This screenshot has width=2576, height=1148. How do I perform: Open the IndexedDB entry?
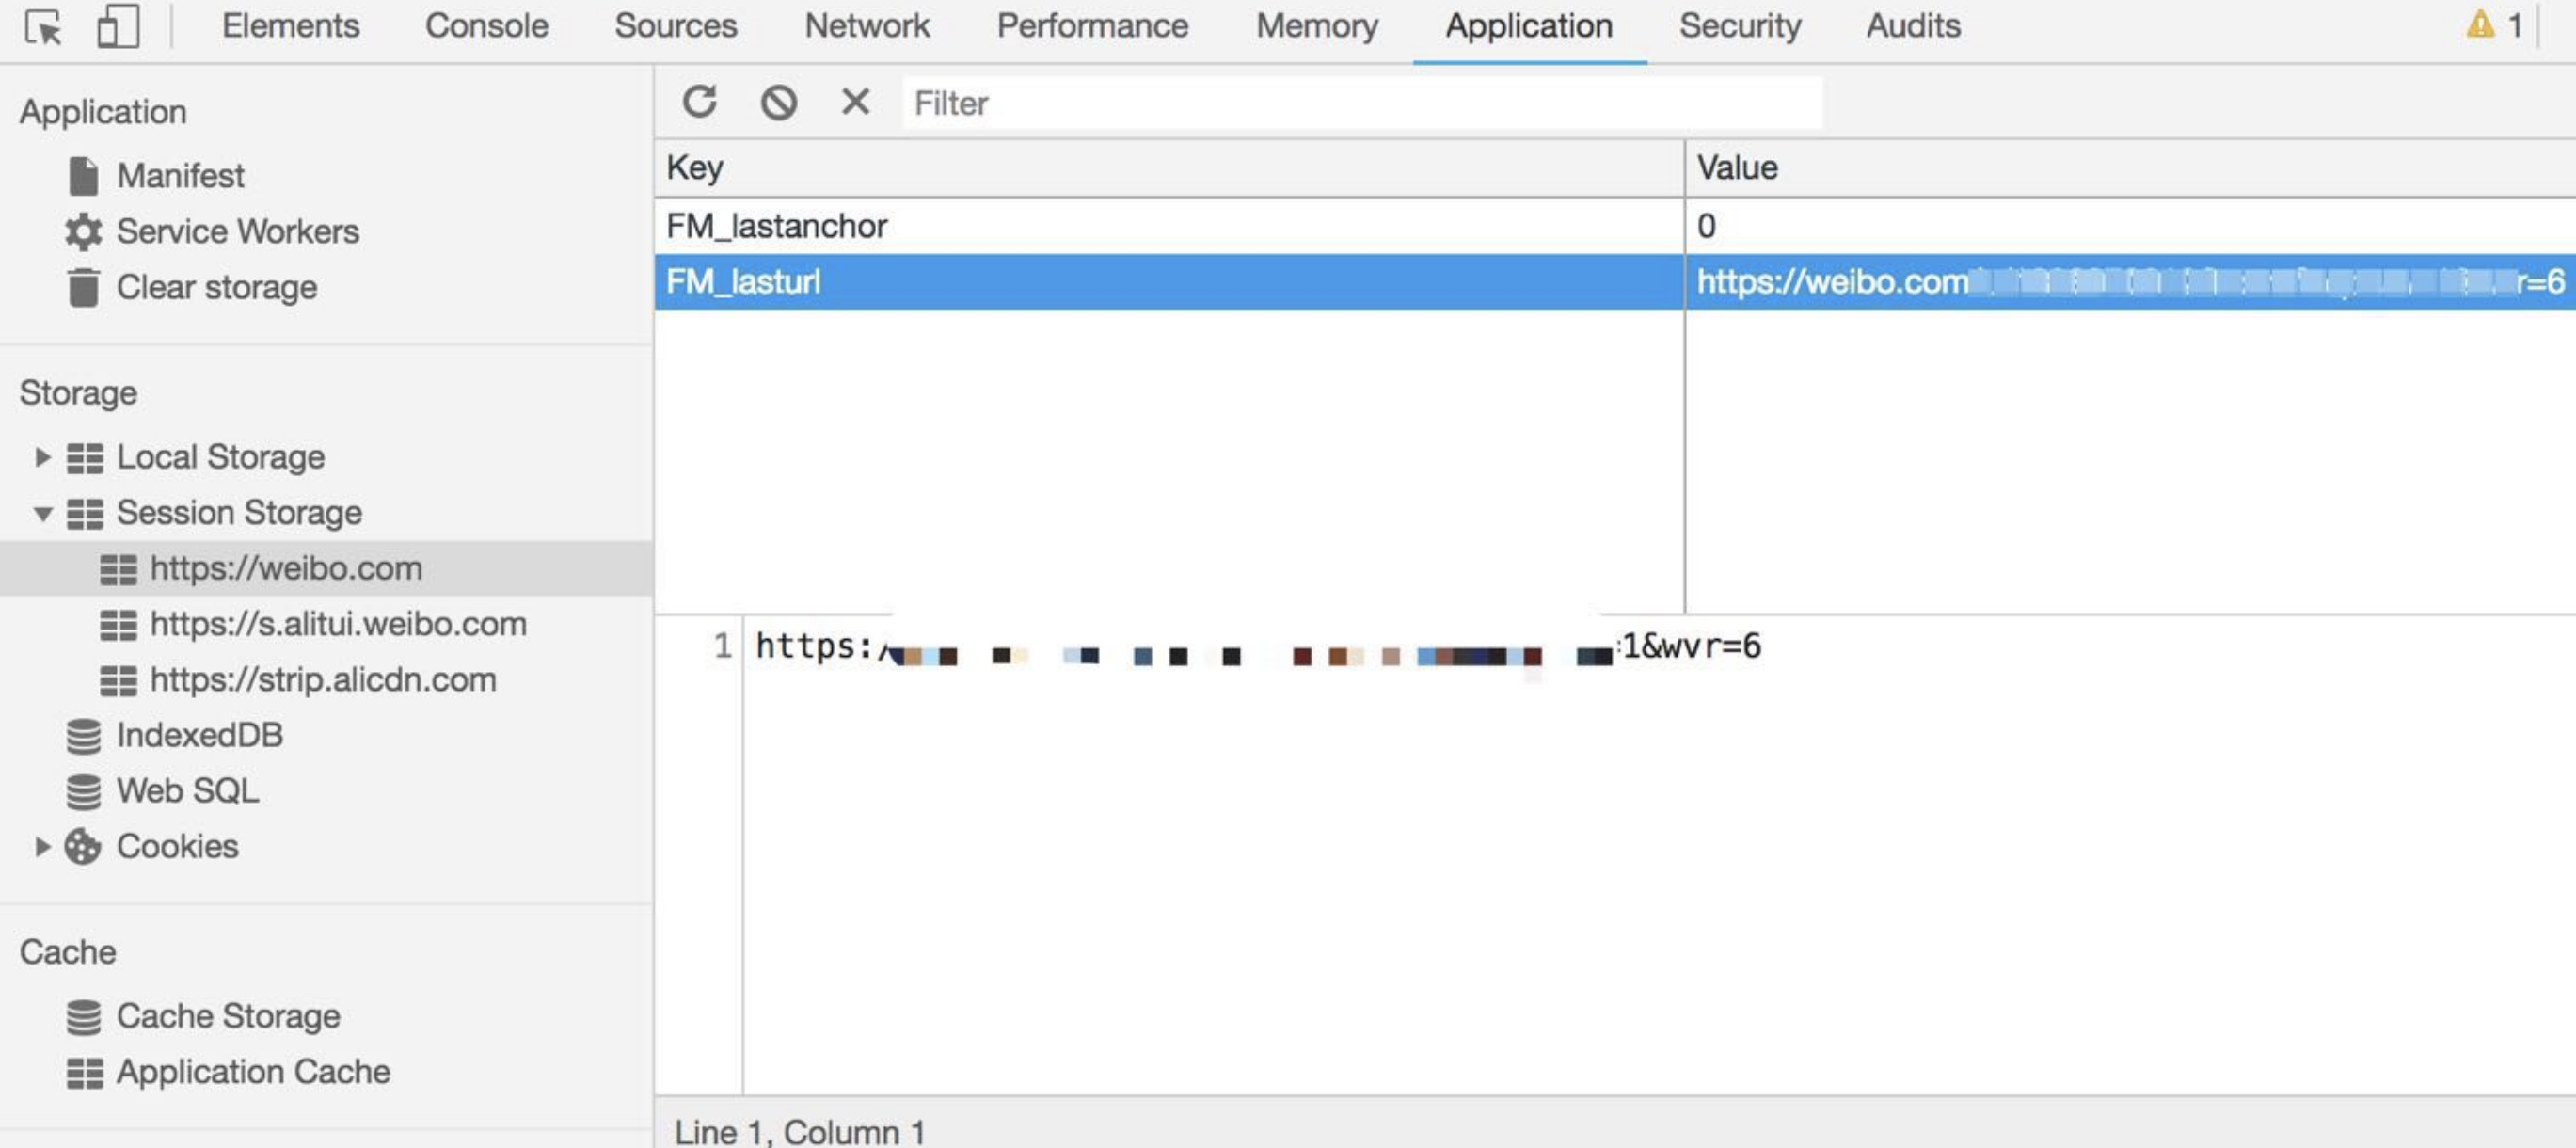point(199,736)
